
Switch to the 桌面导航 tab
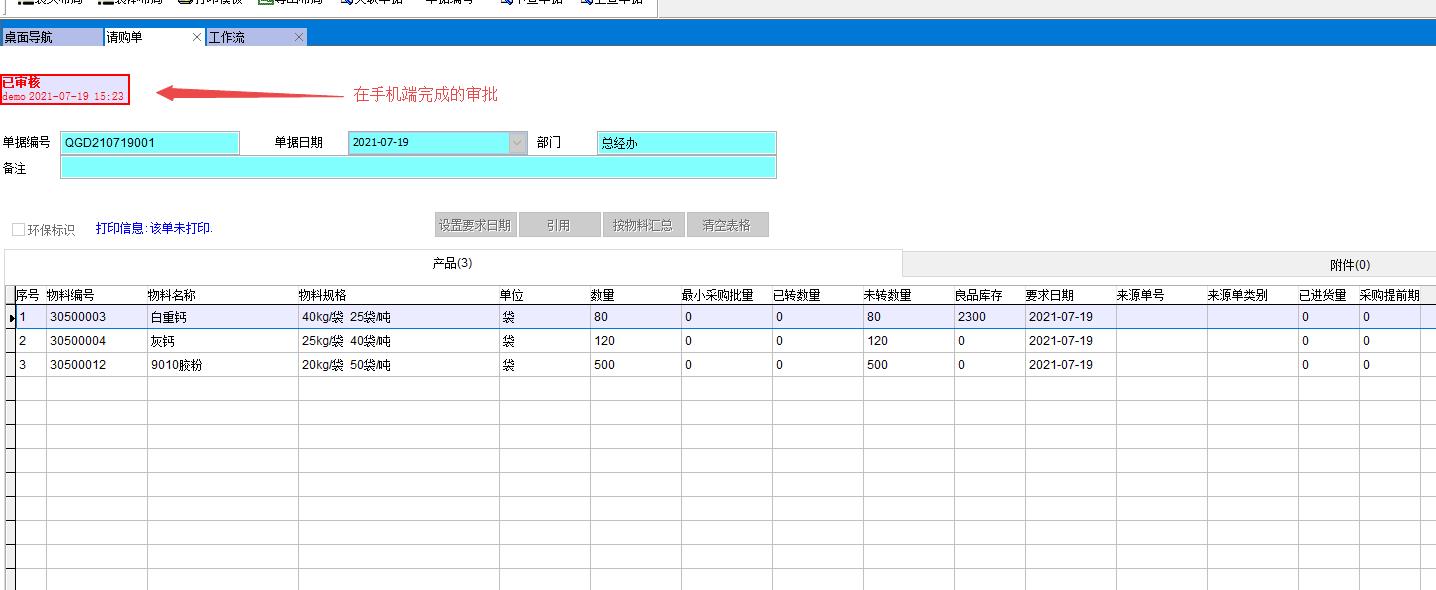pyautogui.click(x=37, y=36)
